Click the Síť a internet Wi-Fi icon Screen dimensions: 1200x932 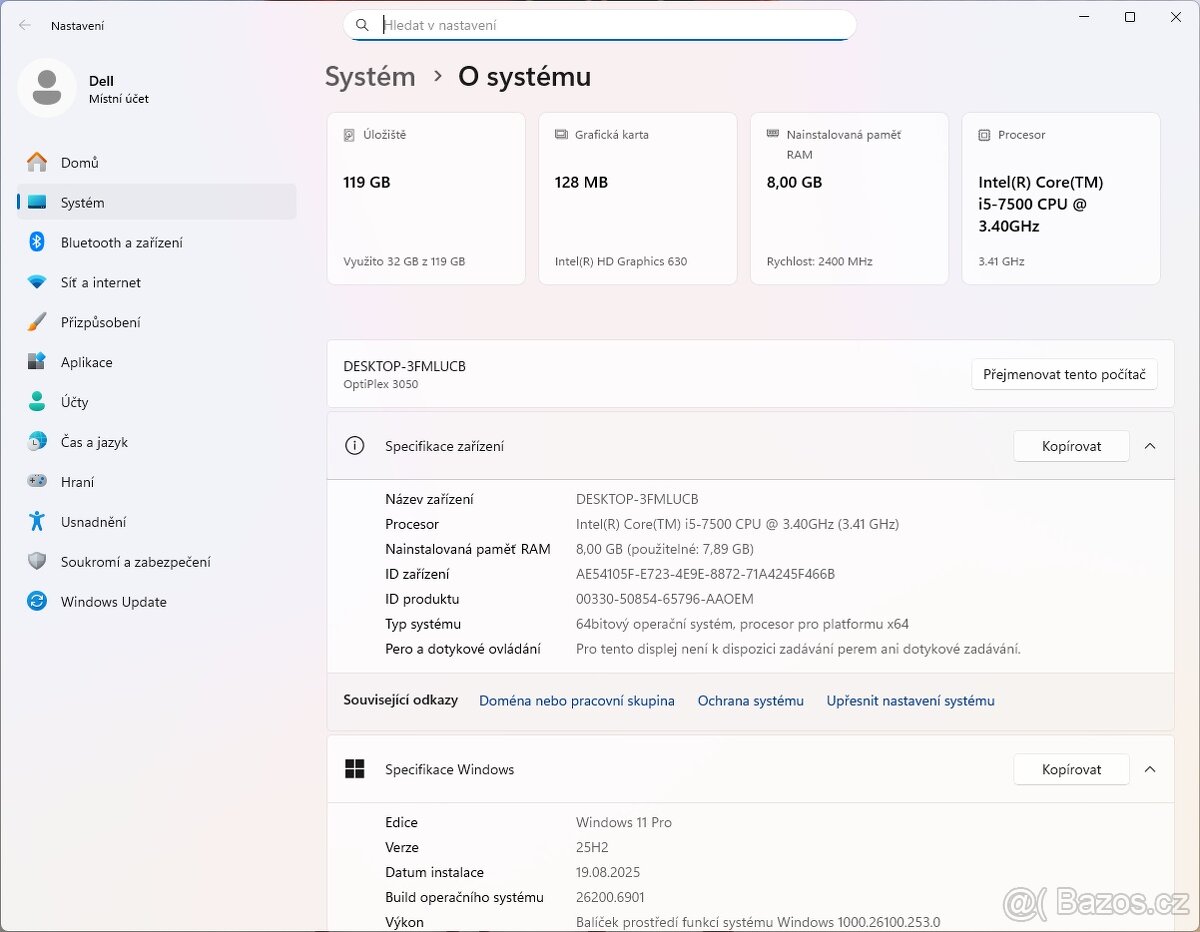37,282
